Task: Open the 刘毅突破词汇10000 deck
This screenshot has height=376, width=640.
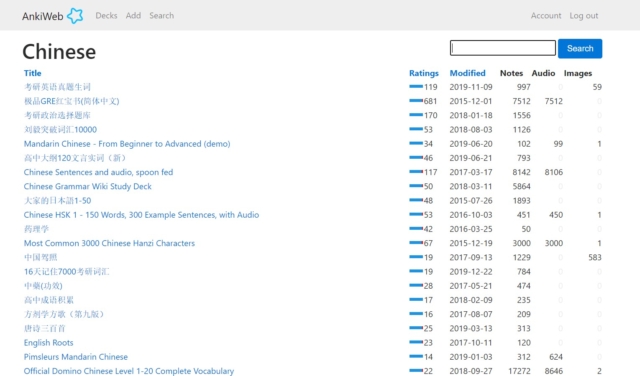Action: coord(60,129)
